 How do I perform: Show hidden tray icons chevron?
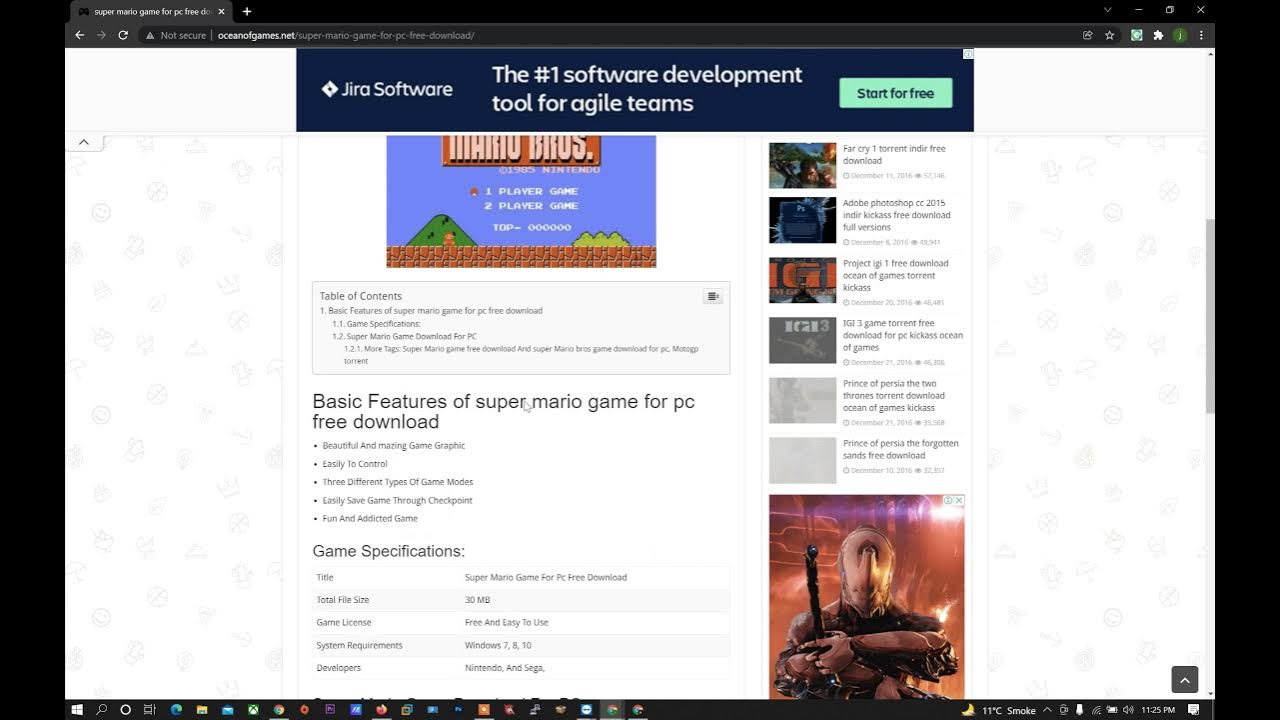[x=1047, y=710]
